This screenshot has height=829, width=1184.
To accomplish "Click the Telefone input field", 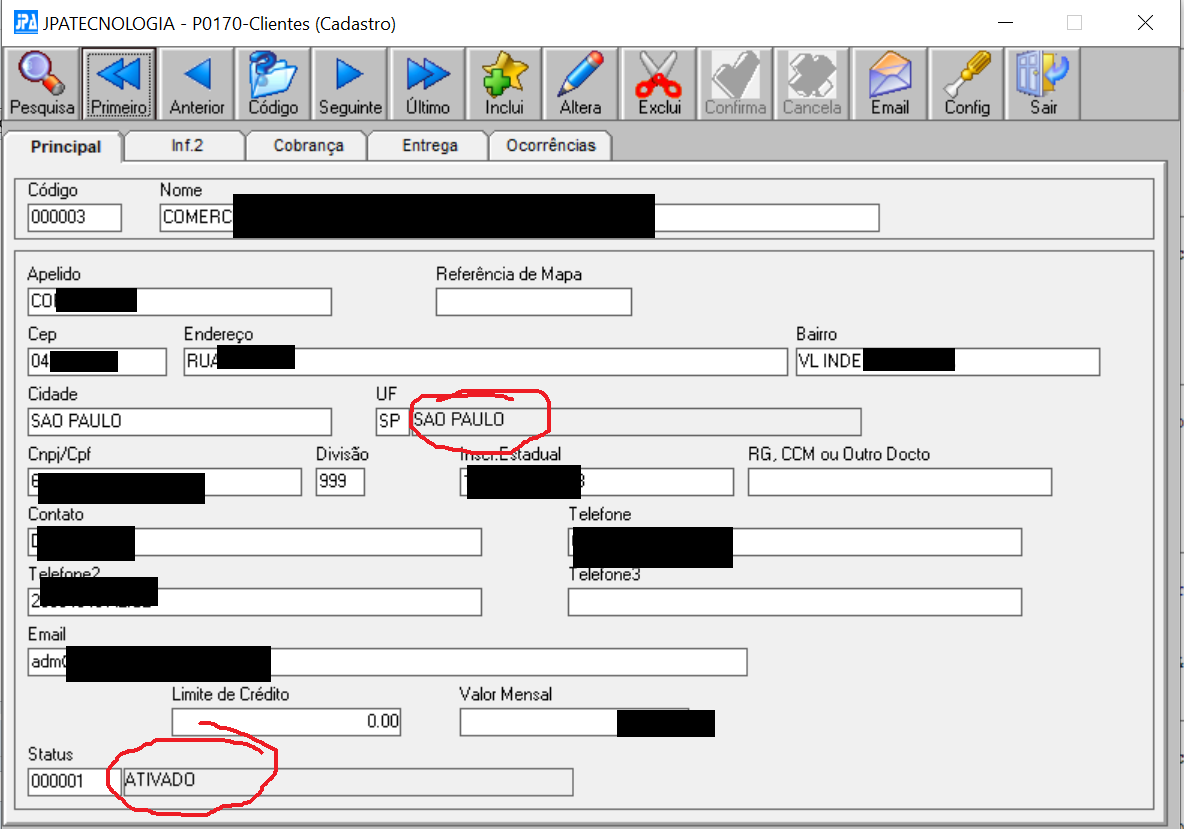I will tap(795, 542).
